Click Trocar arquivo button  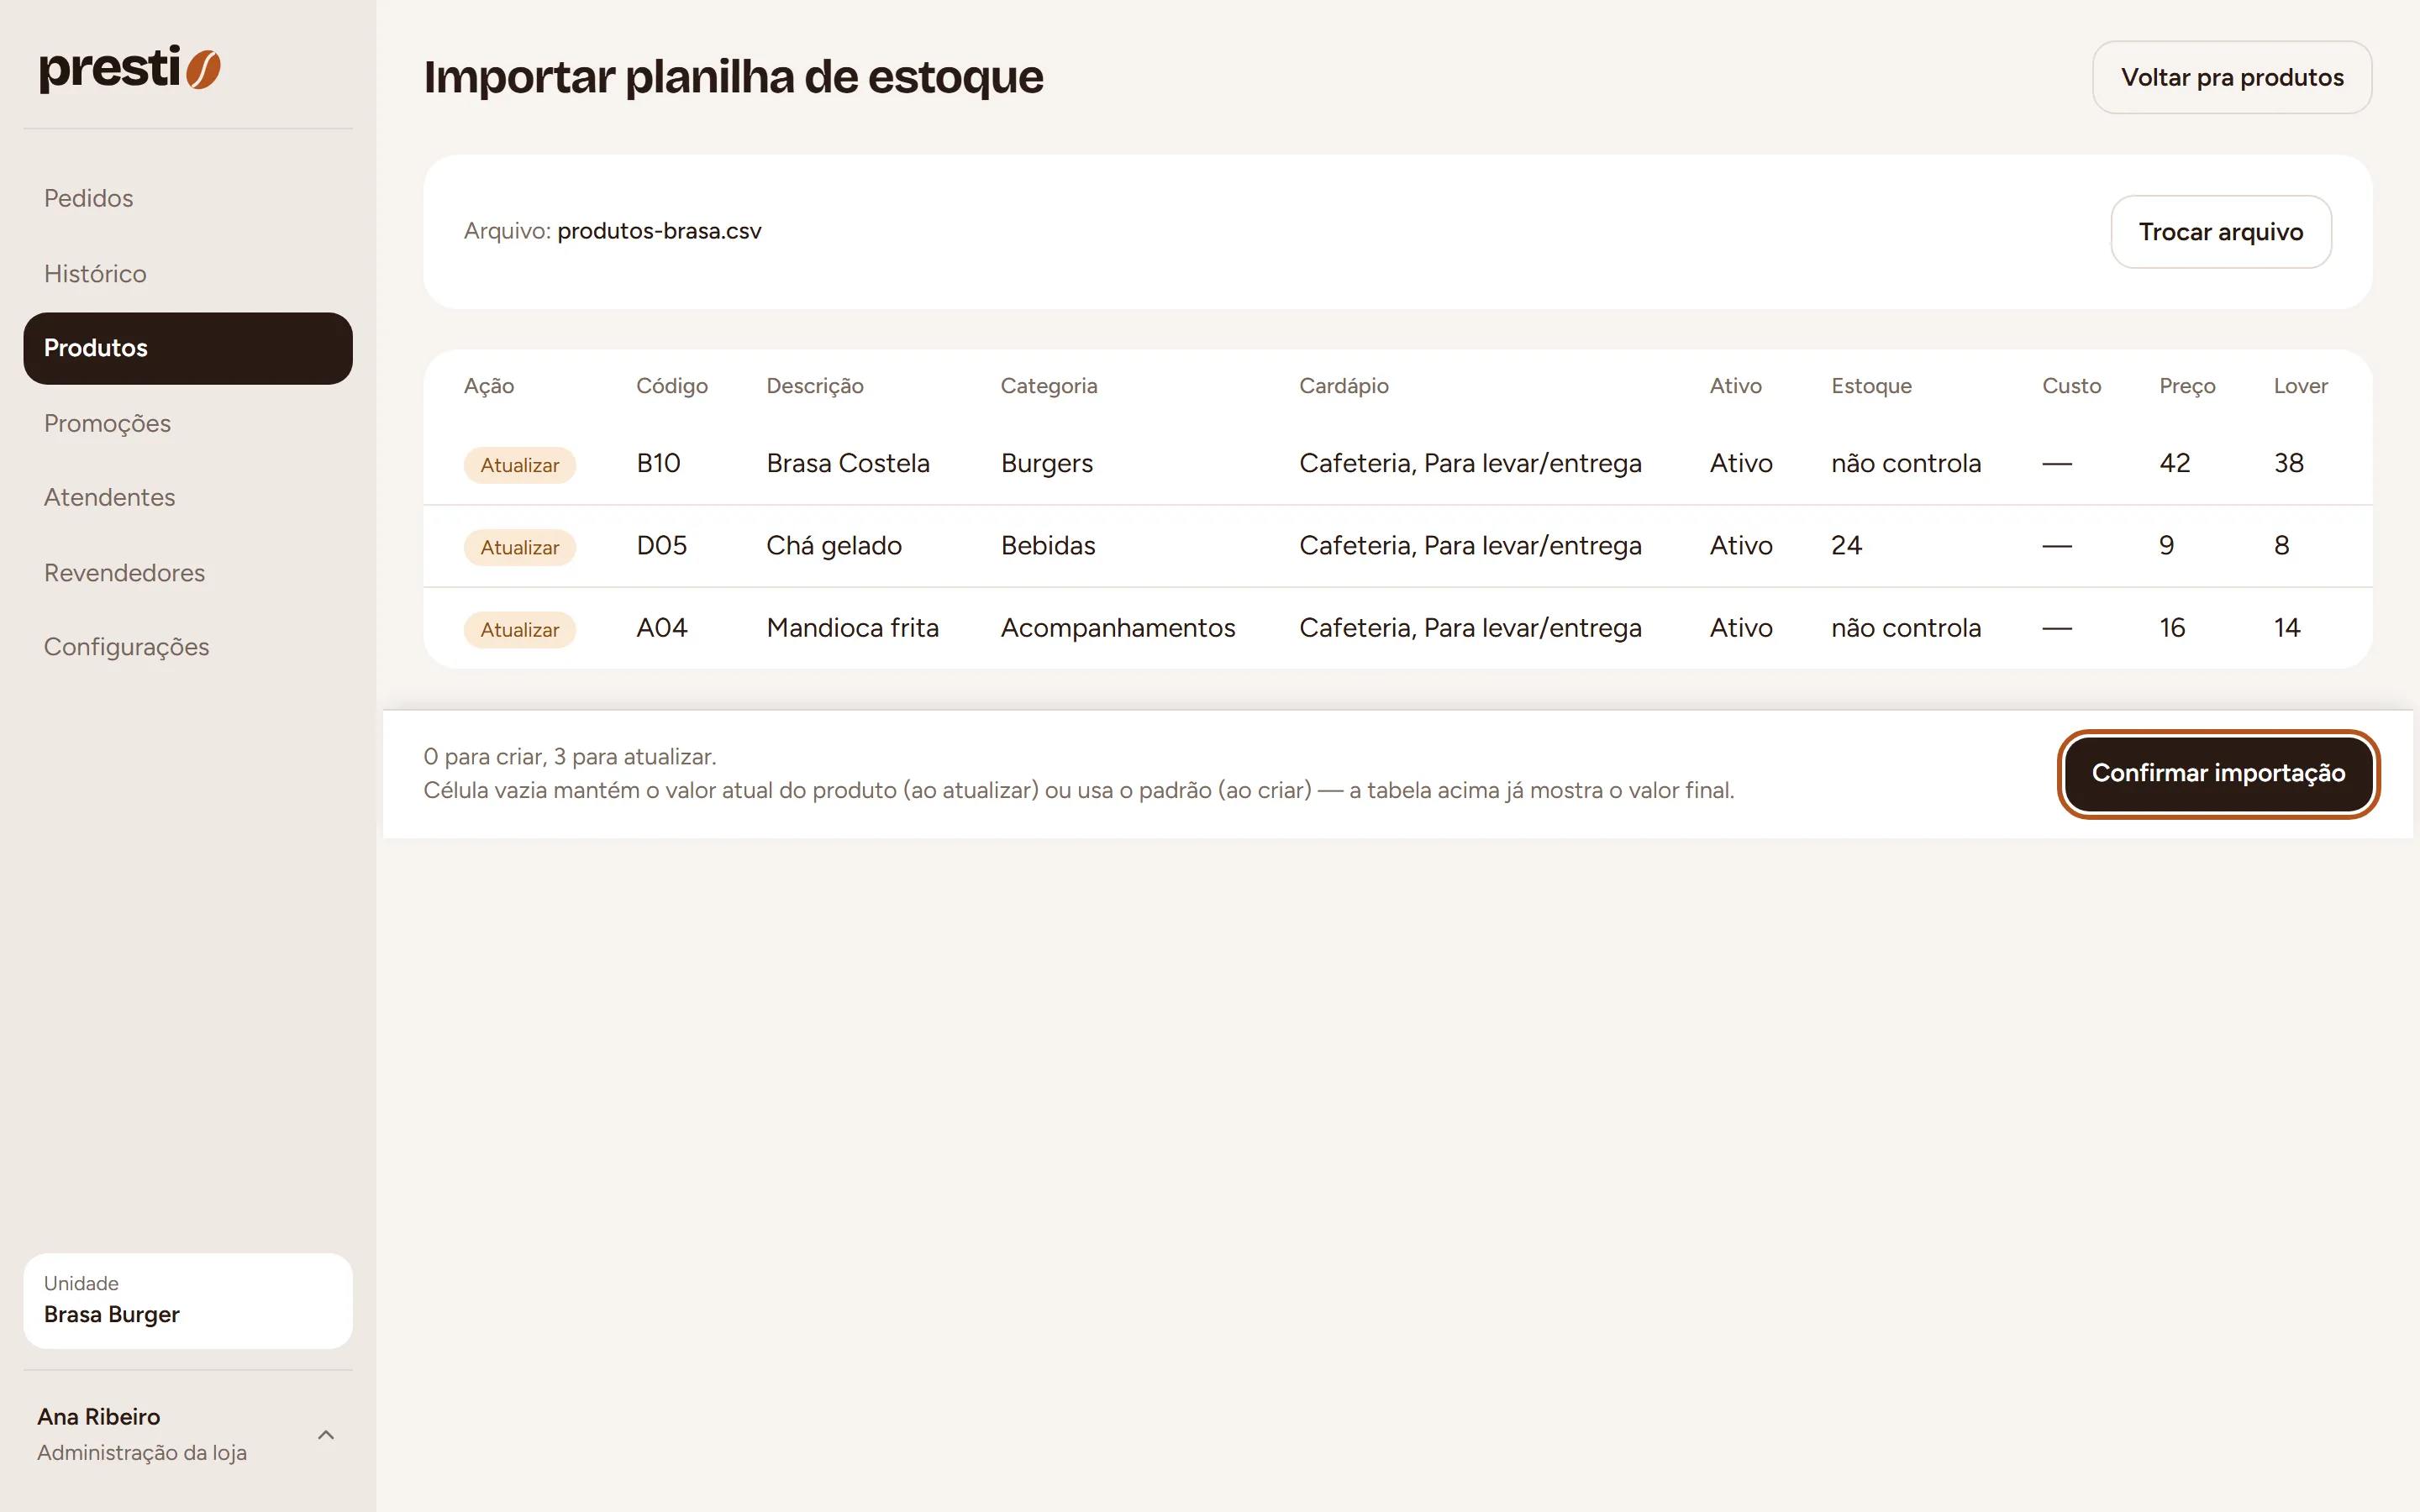coord(2220,232)
